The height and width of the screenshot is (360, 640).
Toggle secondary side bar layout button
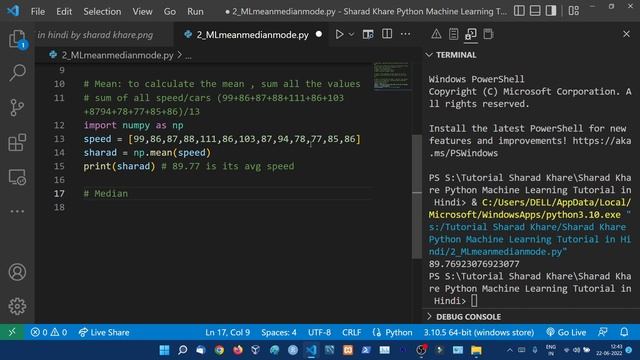[x=551, y=11]
